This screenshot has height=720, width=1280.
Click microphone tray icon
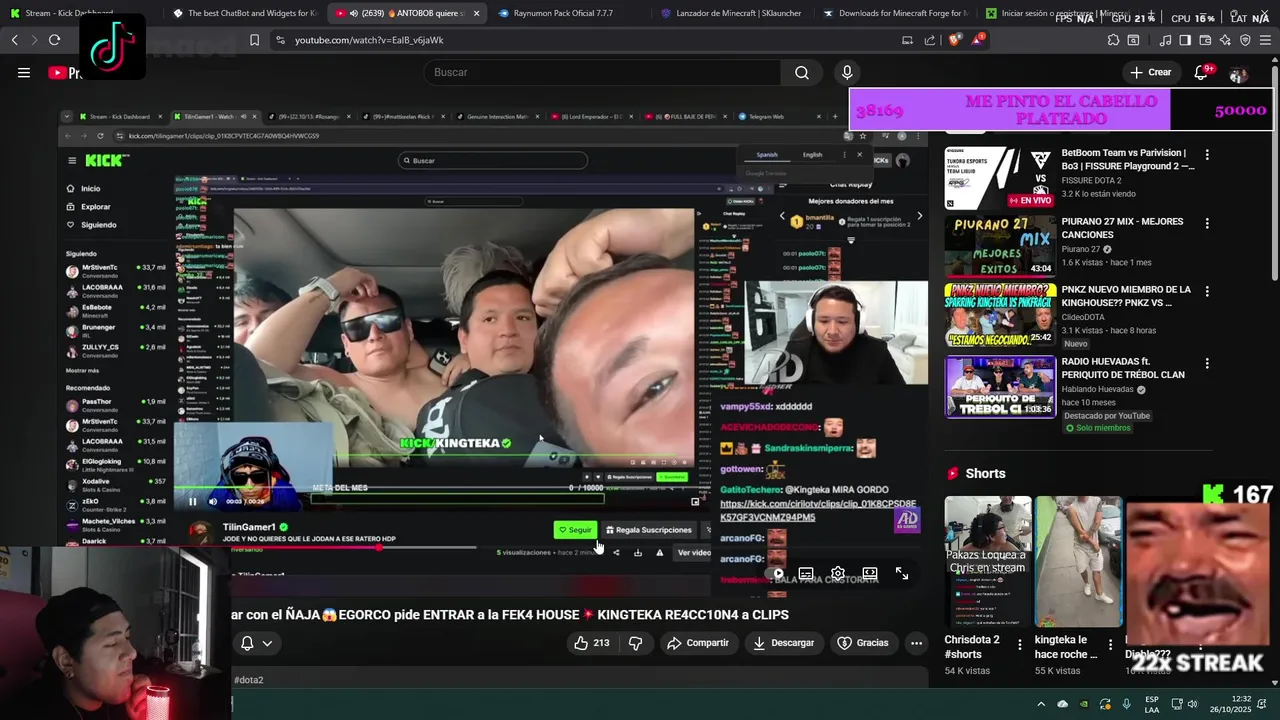click(x=1127, y=704)
